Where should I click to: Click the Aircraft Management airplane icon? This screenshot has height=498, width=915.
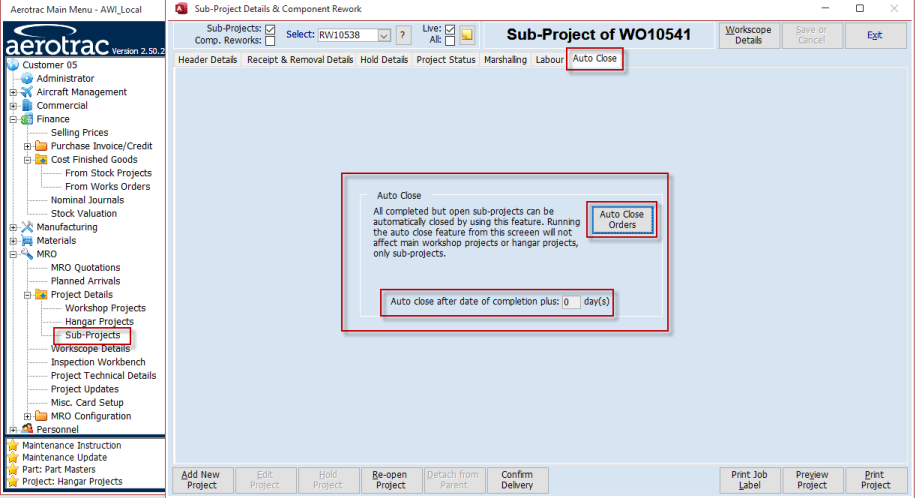click(27, 92)
